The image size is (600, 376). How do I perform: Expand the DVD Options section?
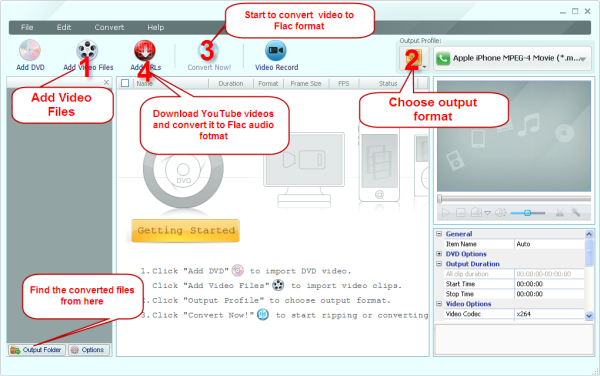click(439, 254)
